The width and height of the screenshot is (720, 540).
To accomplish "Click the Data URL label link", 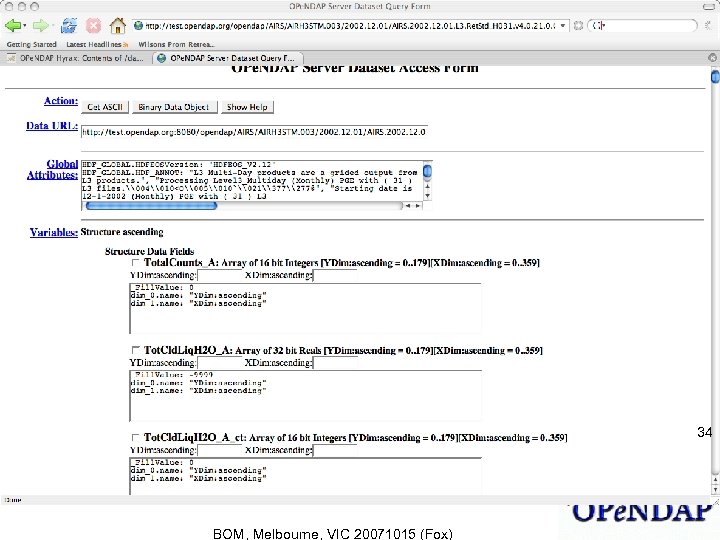I will 52,126.
